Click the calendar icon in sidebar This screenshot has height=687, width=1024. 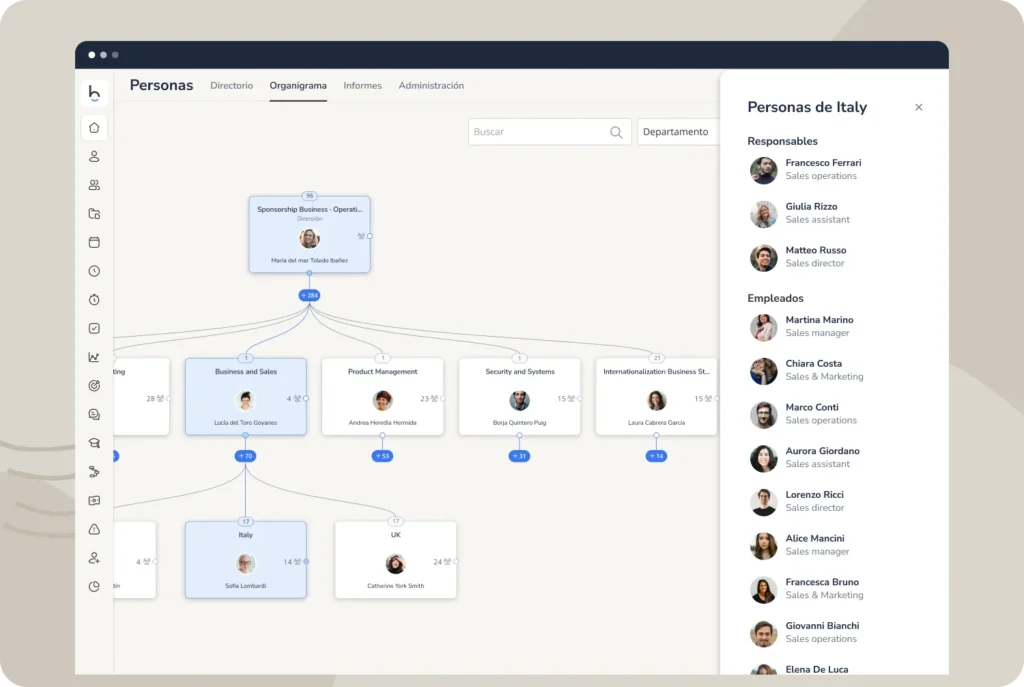pyautogui.click(x=94, y=242)
